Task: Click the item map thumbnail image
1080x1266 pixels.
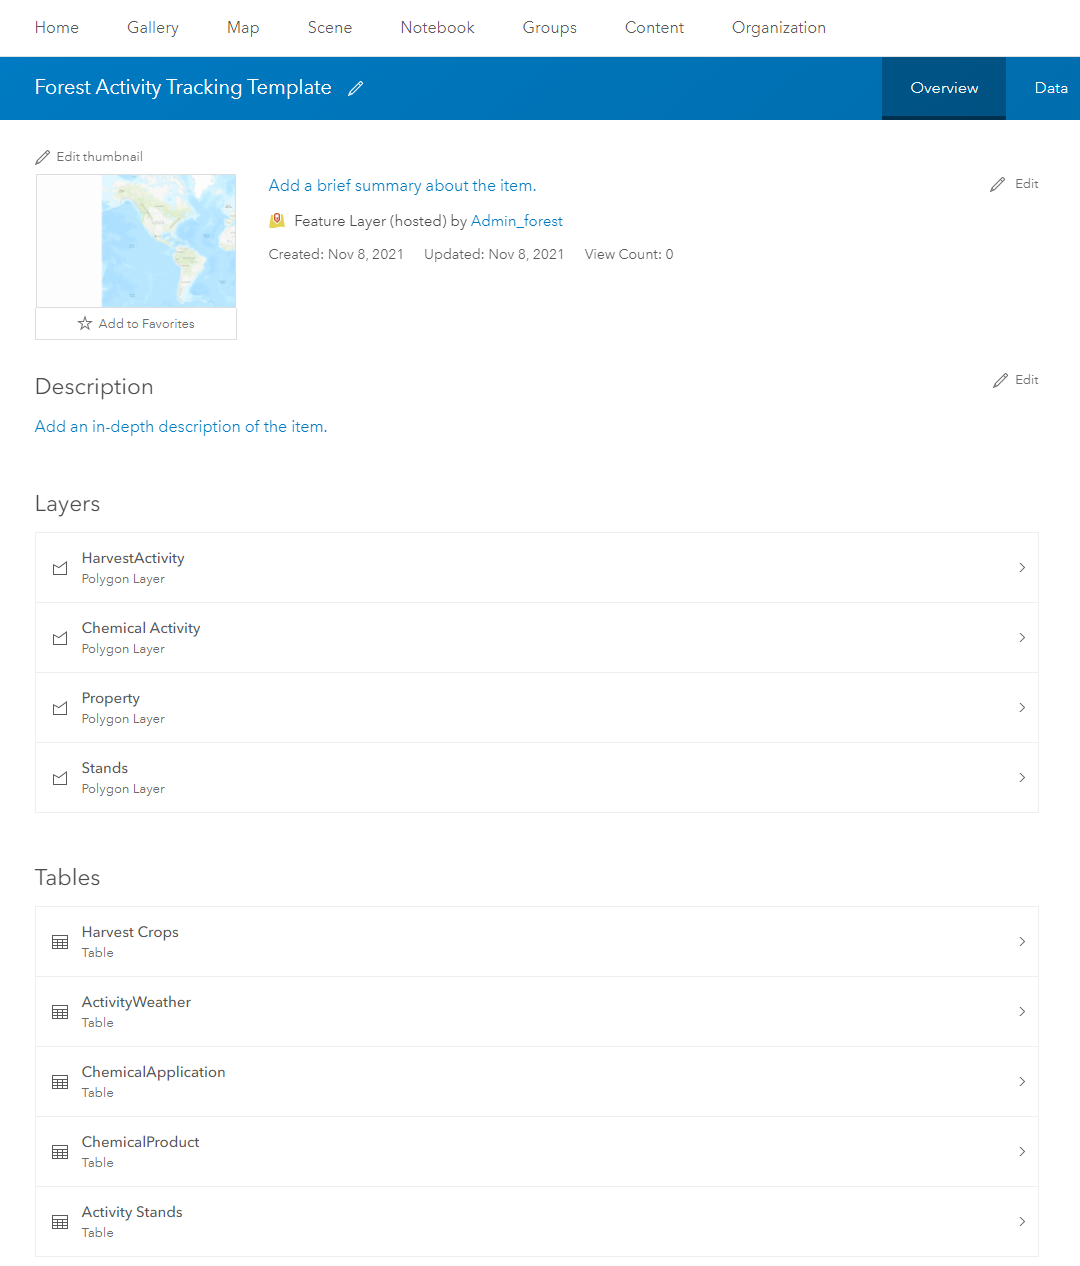Action: [x=136, y=241]
